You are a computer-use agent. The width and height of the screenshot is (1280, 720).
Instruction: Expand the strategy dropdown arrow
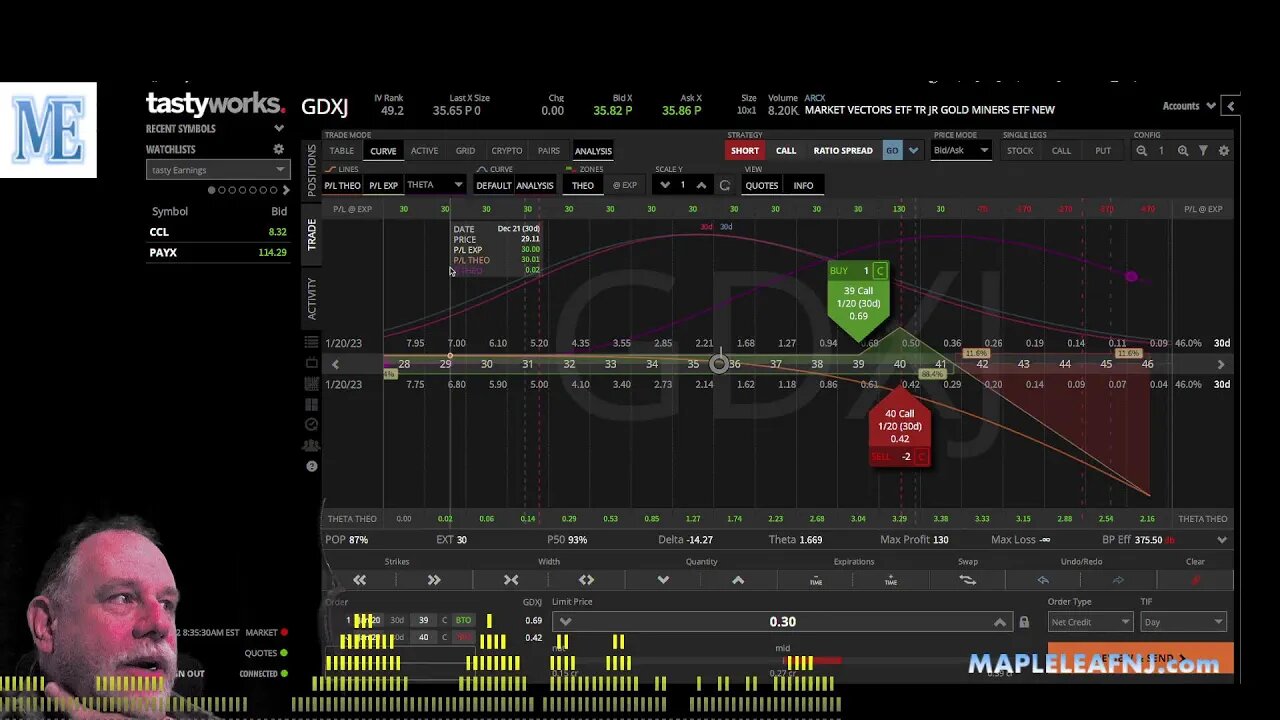(x=913, y=151)
